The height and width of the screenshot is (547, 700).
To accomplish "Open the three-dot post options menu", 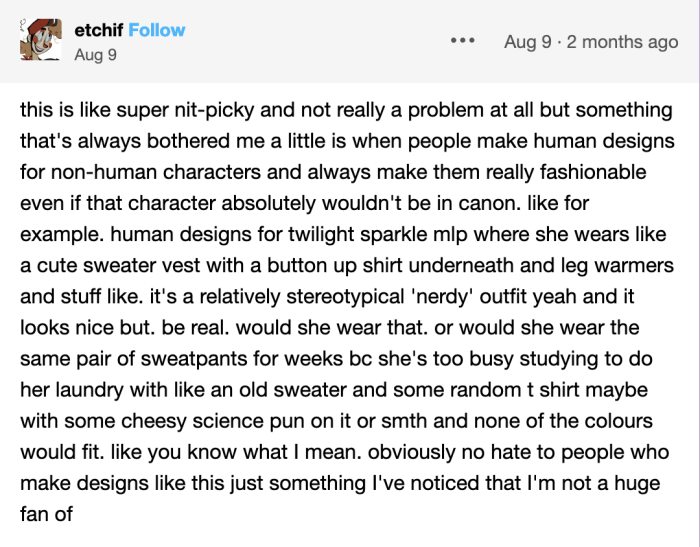I will click(x=464, y=42).
